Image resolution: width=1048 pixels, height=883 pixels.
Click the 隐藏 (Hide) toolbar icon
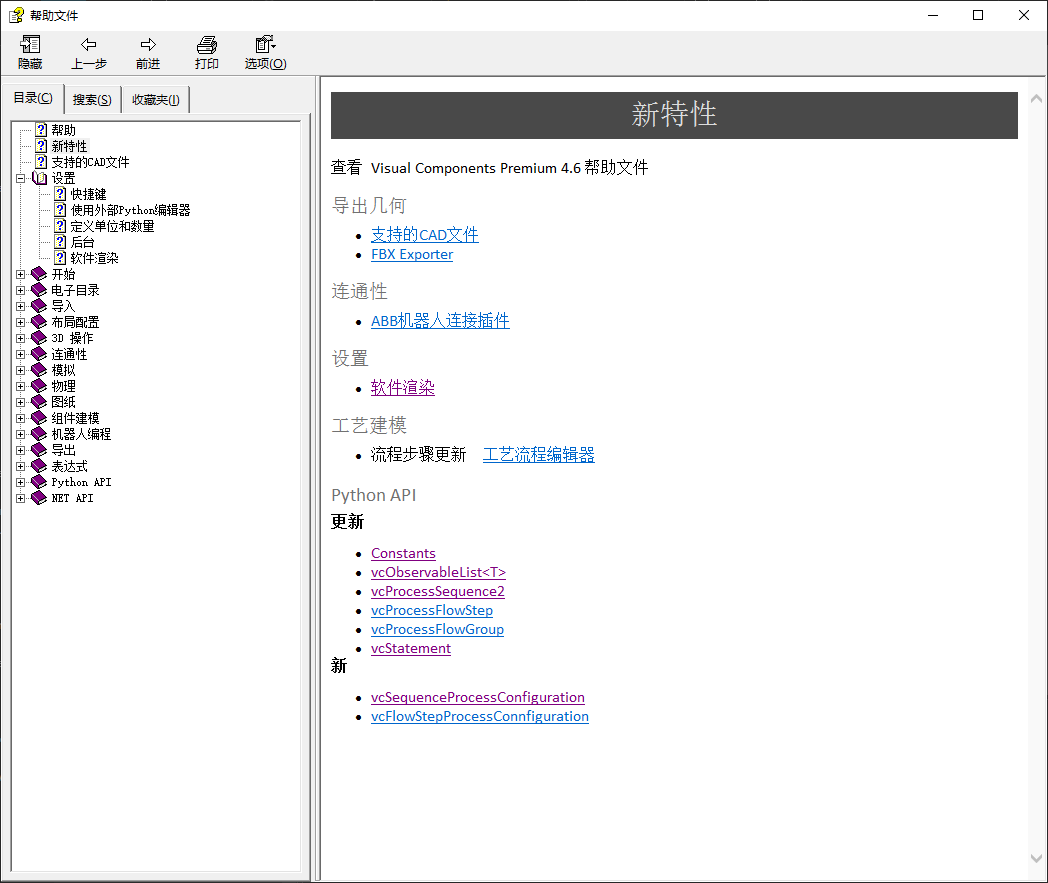click(30, 45)
